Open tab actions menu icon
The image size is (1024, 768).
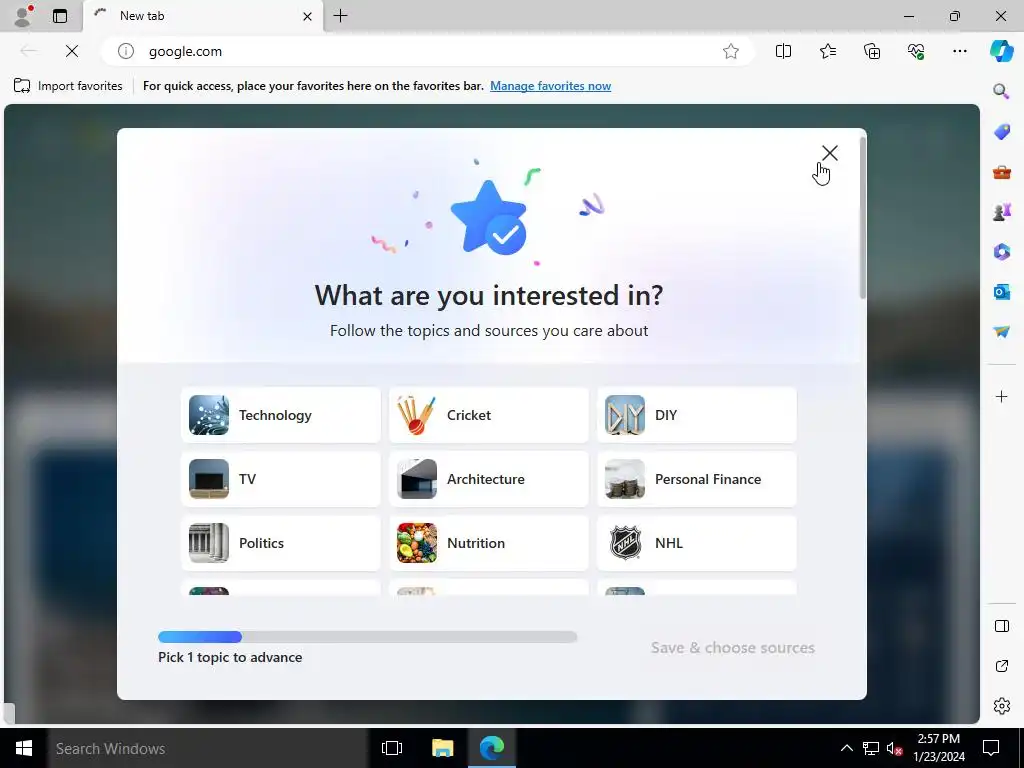(60, 16)
